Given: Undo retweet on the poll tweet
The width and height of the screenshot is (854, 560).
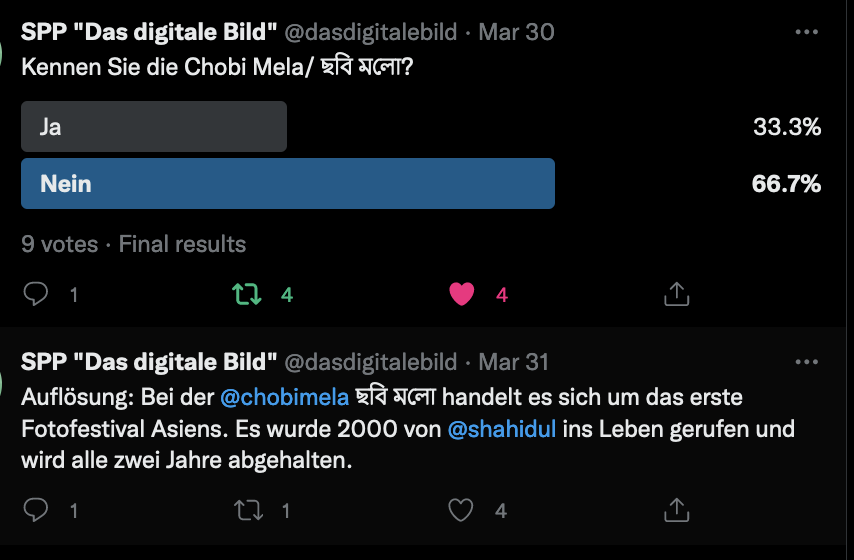Looking at the screenshot, I should pyautogui.click(x=243, y=294).
